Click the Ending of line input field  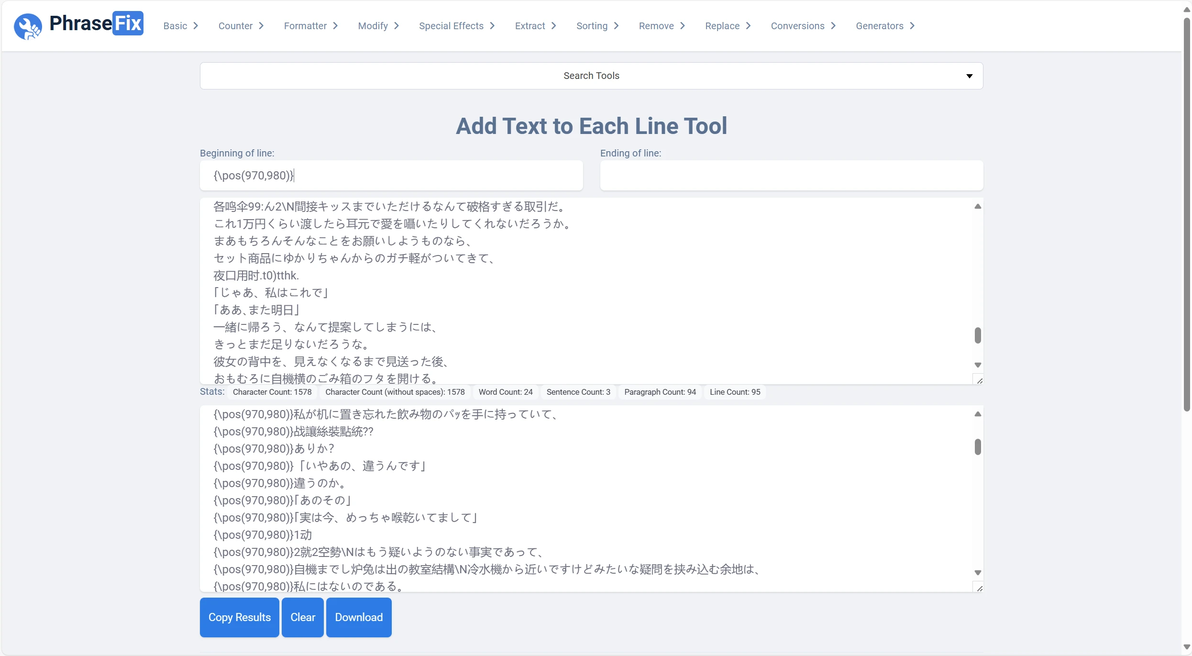[791, 176]
